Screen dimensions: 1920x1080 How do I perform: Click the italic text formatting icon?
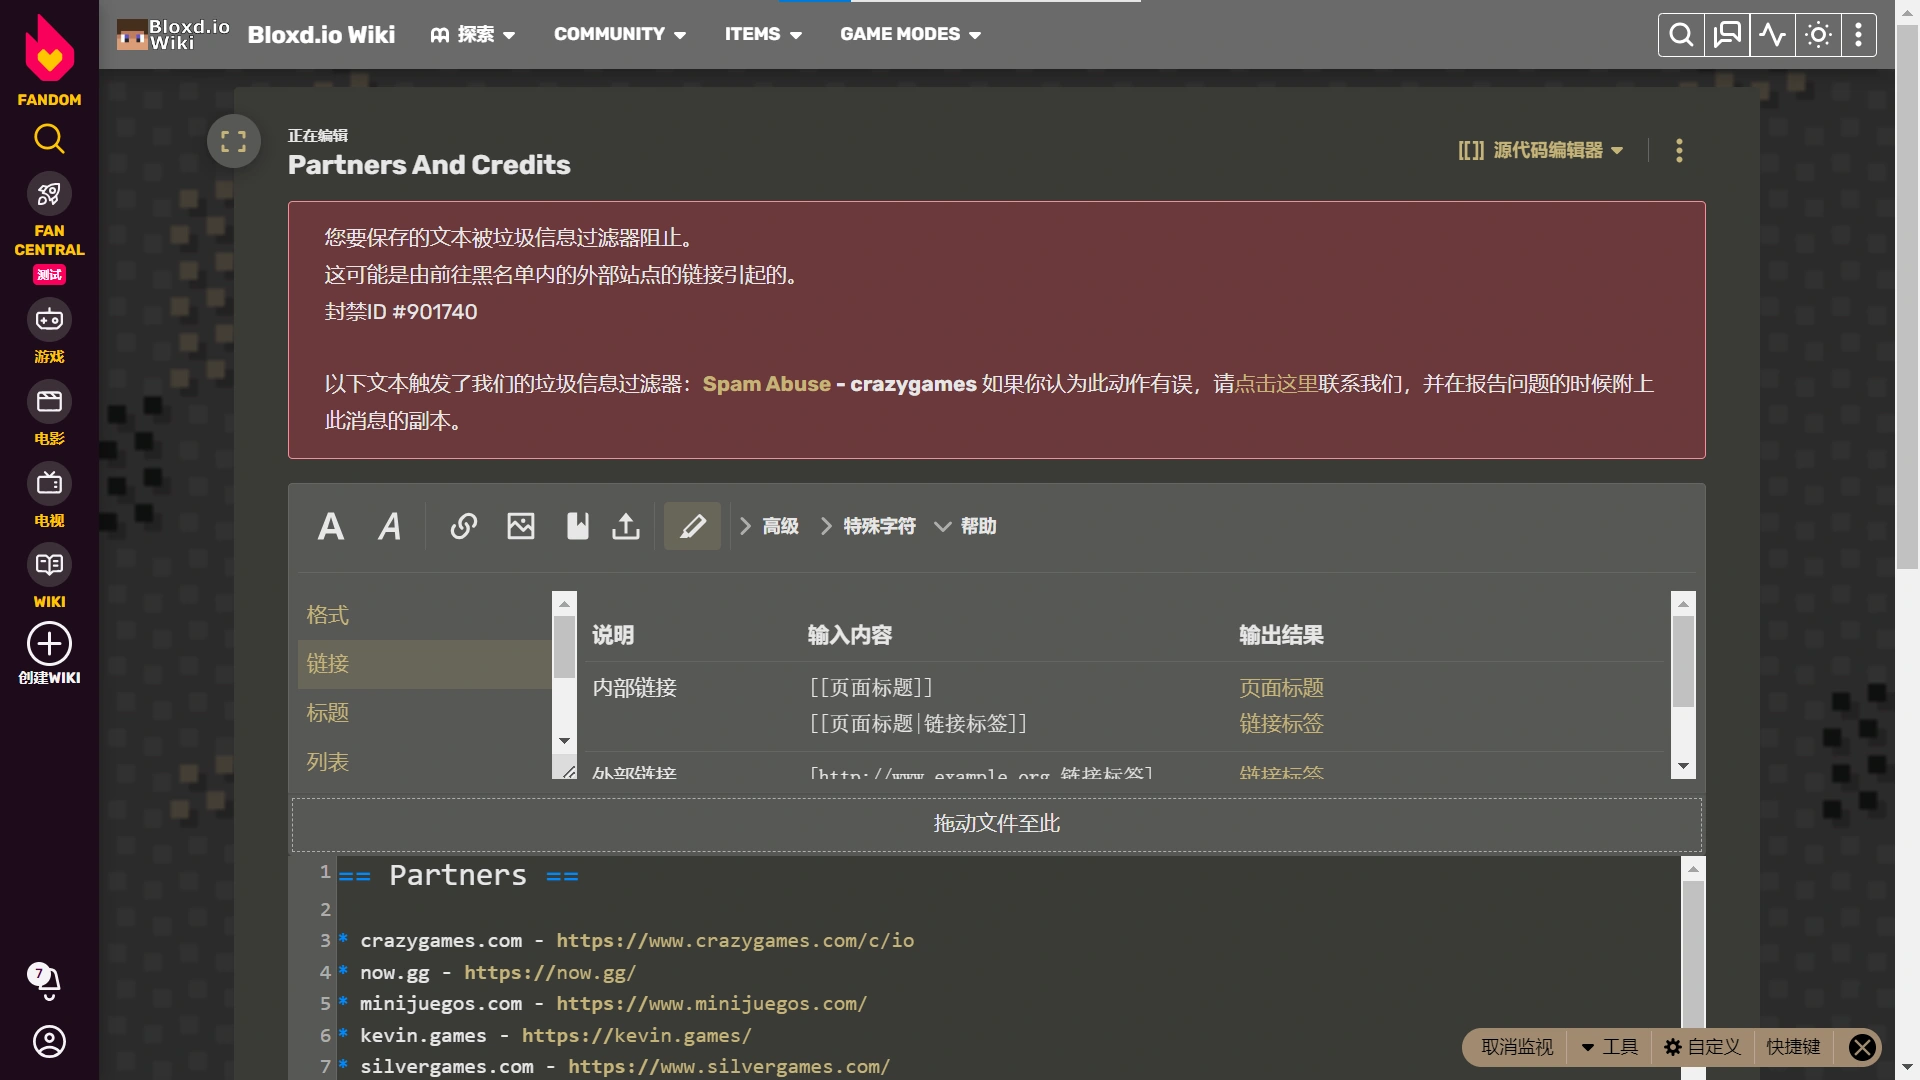pos(389,526)
